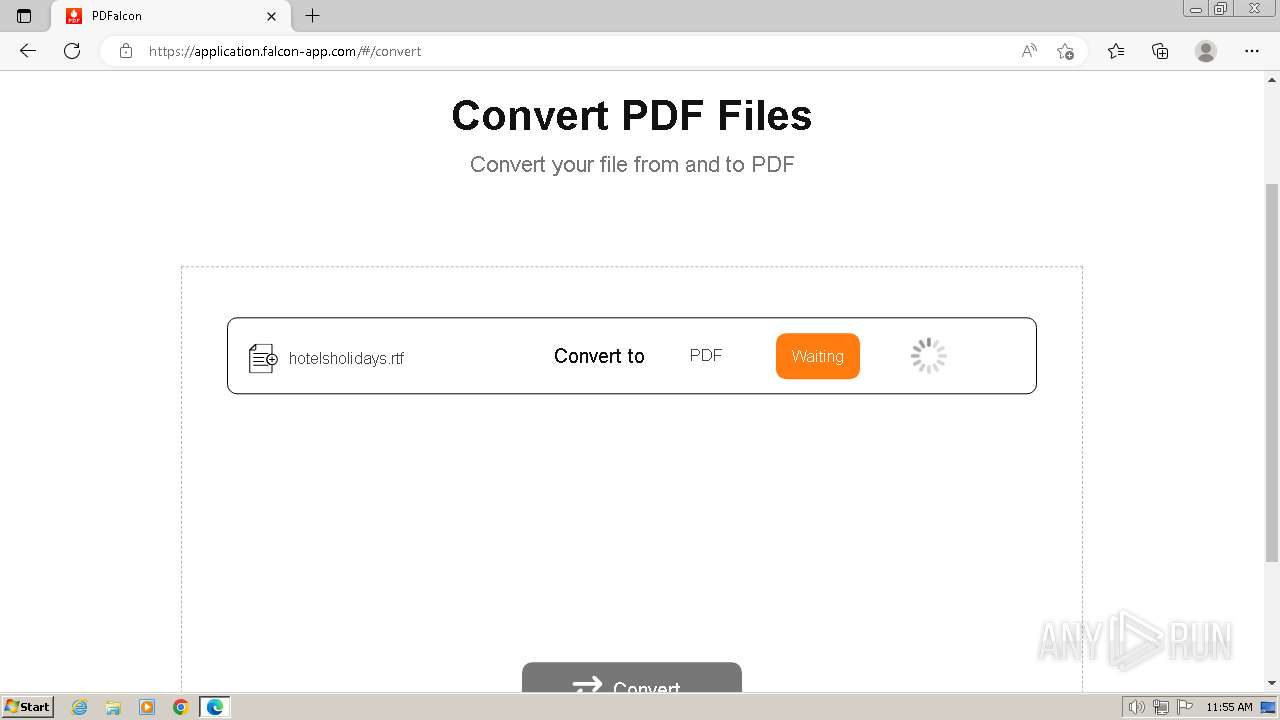Click the orange Waiting button
Viewport: 1280px width, 720px height.
click(x=818, y=356)
